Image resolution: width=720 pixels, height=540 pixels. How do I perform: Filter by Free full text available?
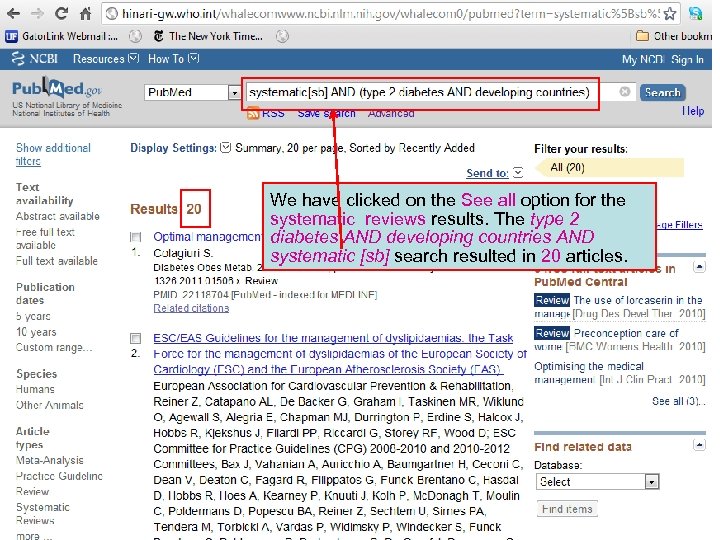click(x=45, y=239)
